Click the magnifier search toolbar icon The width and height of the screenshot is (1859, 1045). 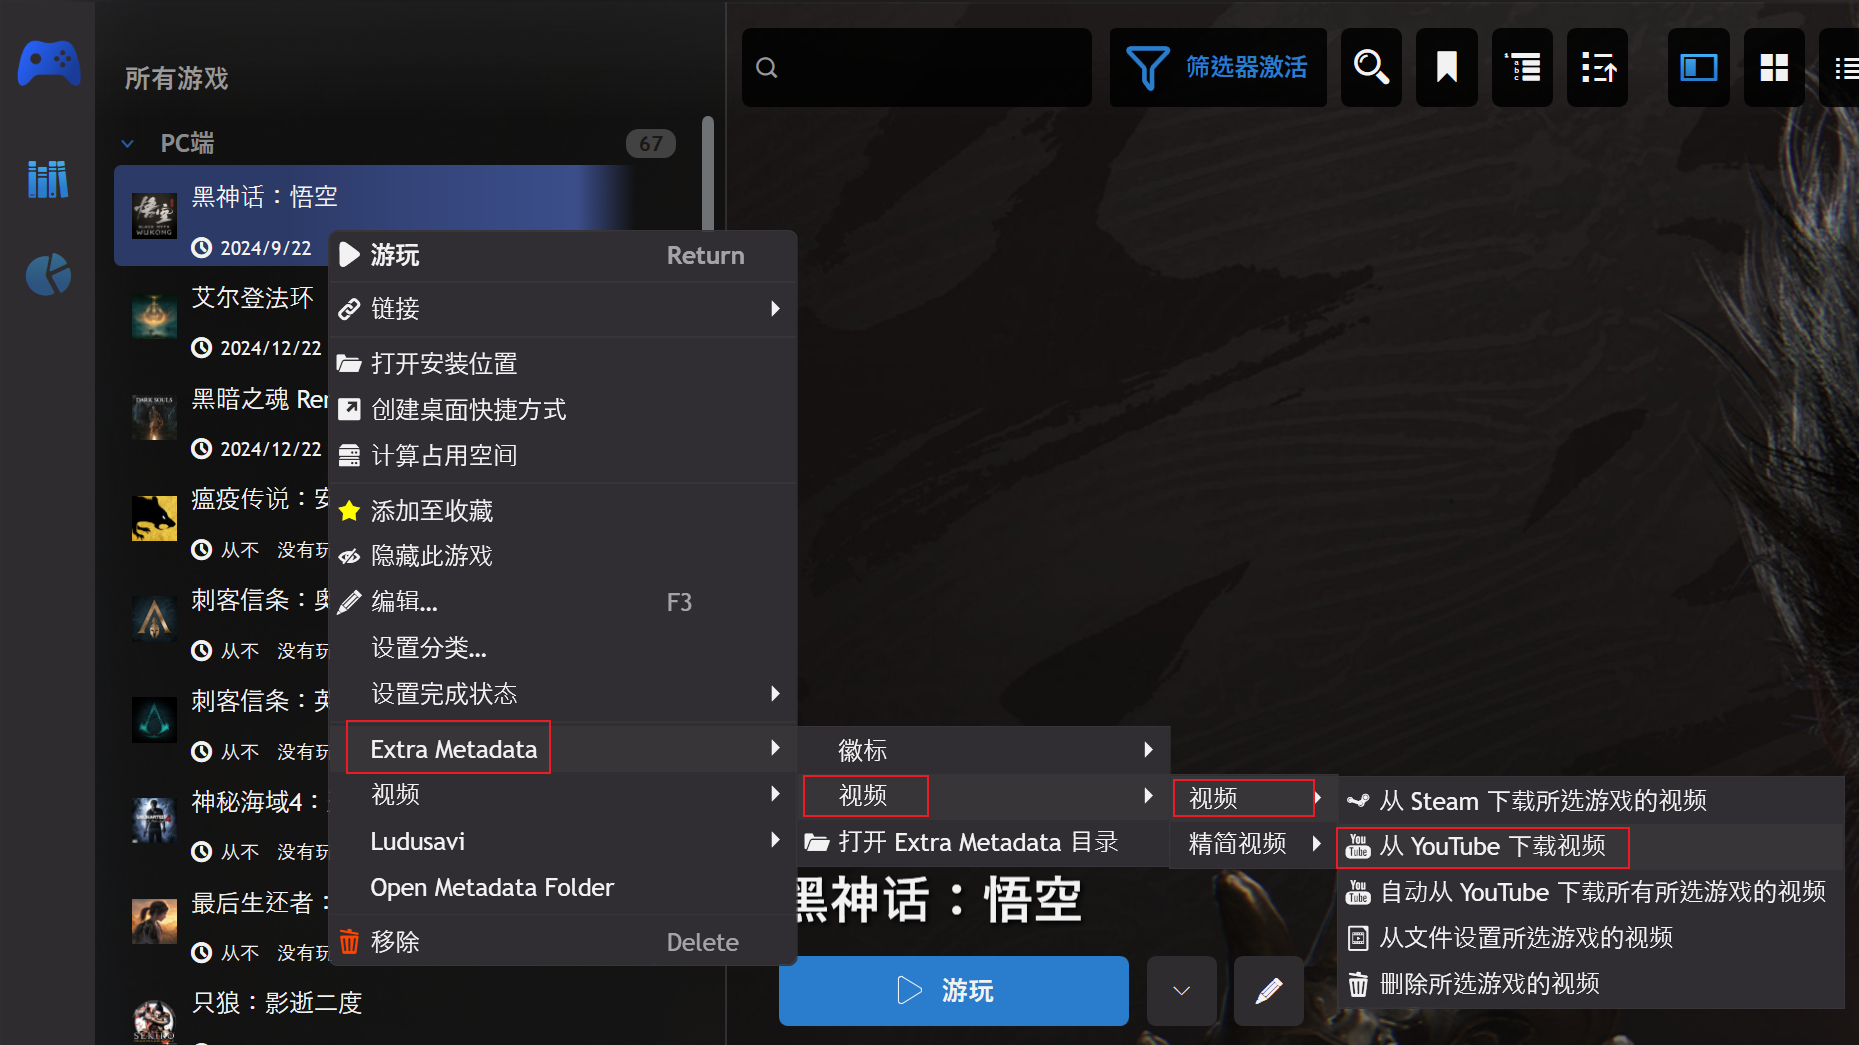[x=1371, y=68]
